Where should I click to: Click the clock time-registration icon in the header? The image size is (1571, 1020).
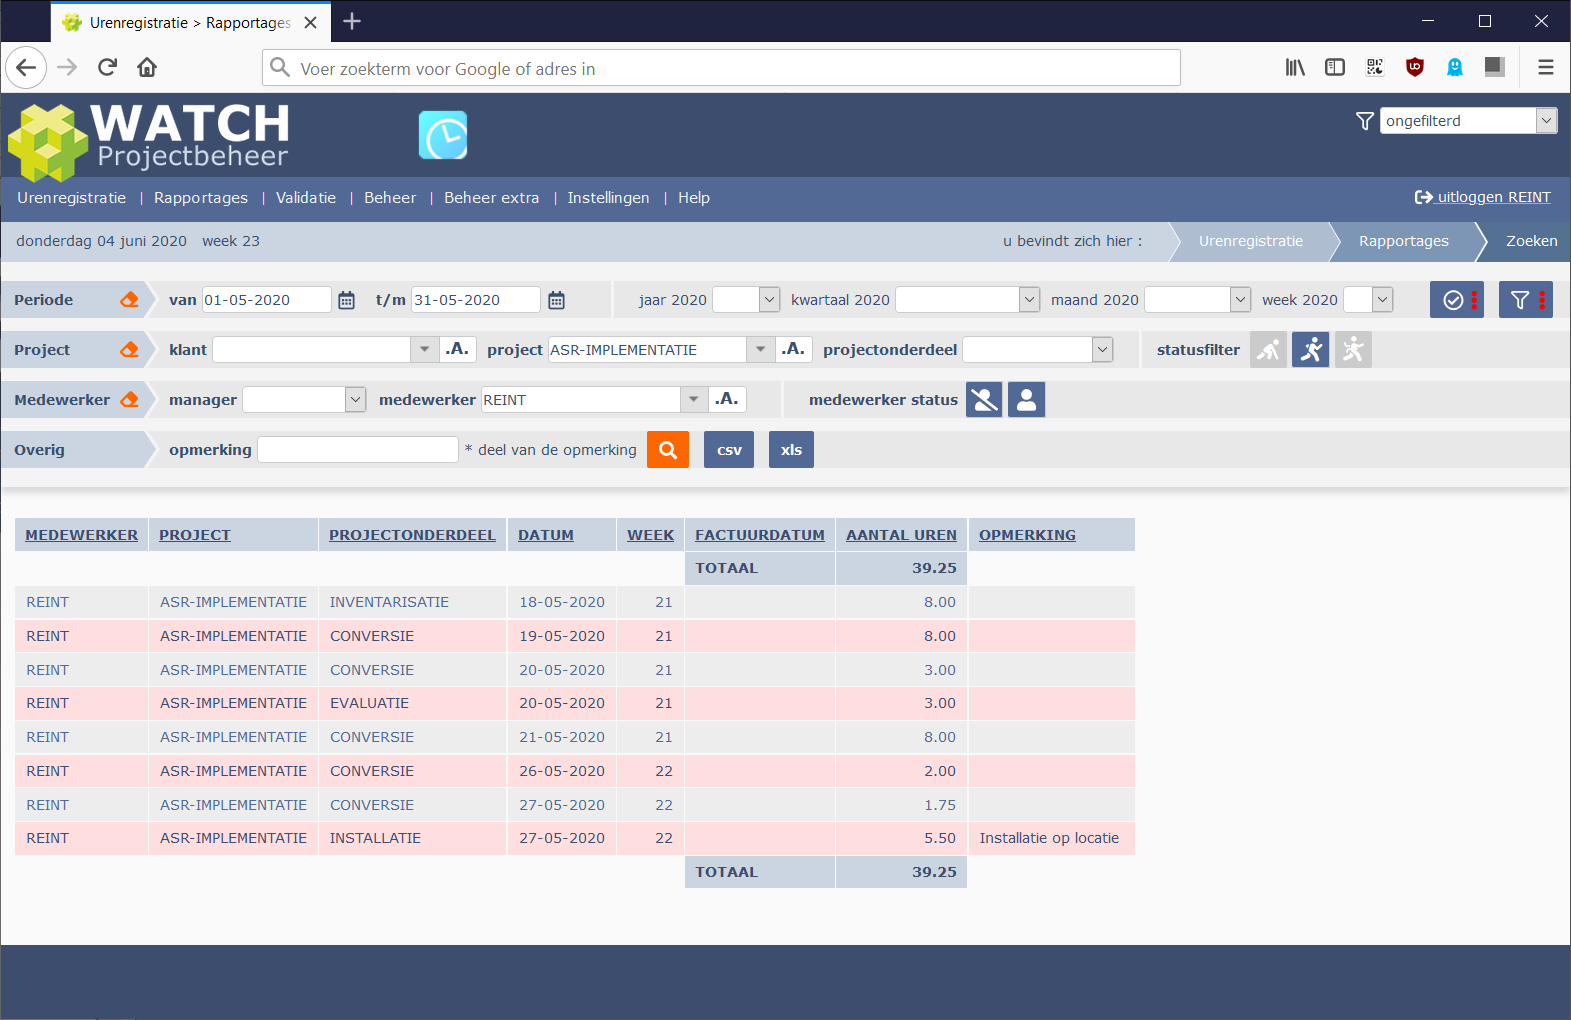pos(443,135)
